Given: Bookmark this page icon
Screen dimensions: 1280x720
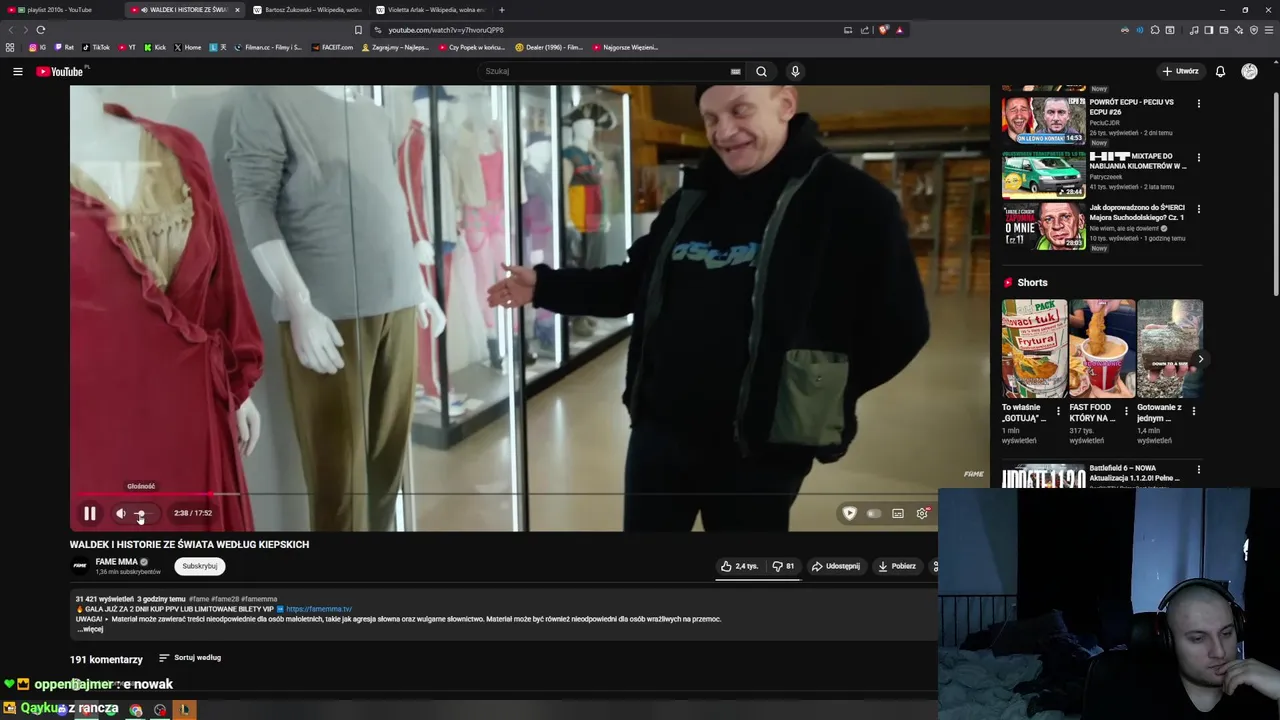Looking at the screenshot, I should [358, 30].
